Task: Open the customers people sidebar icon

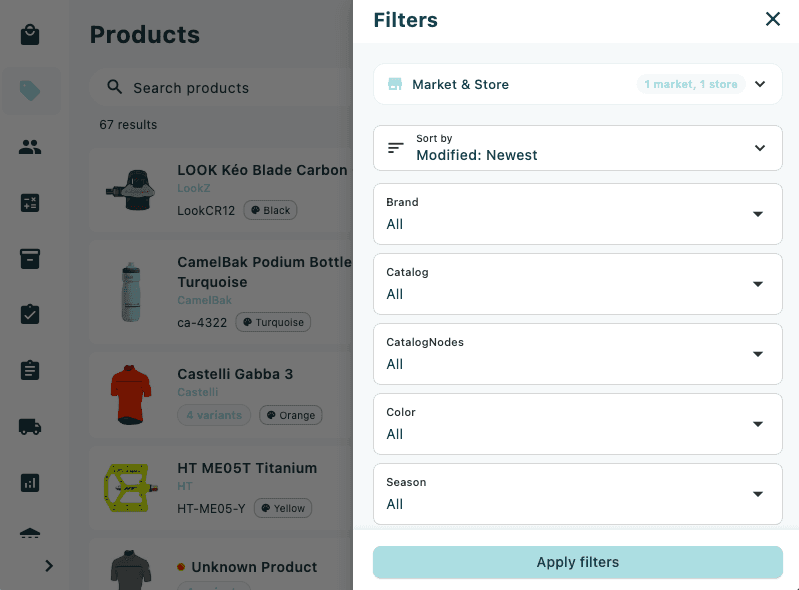Action: (x=30, y=147)
